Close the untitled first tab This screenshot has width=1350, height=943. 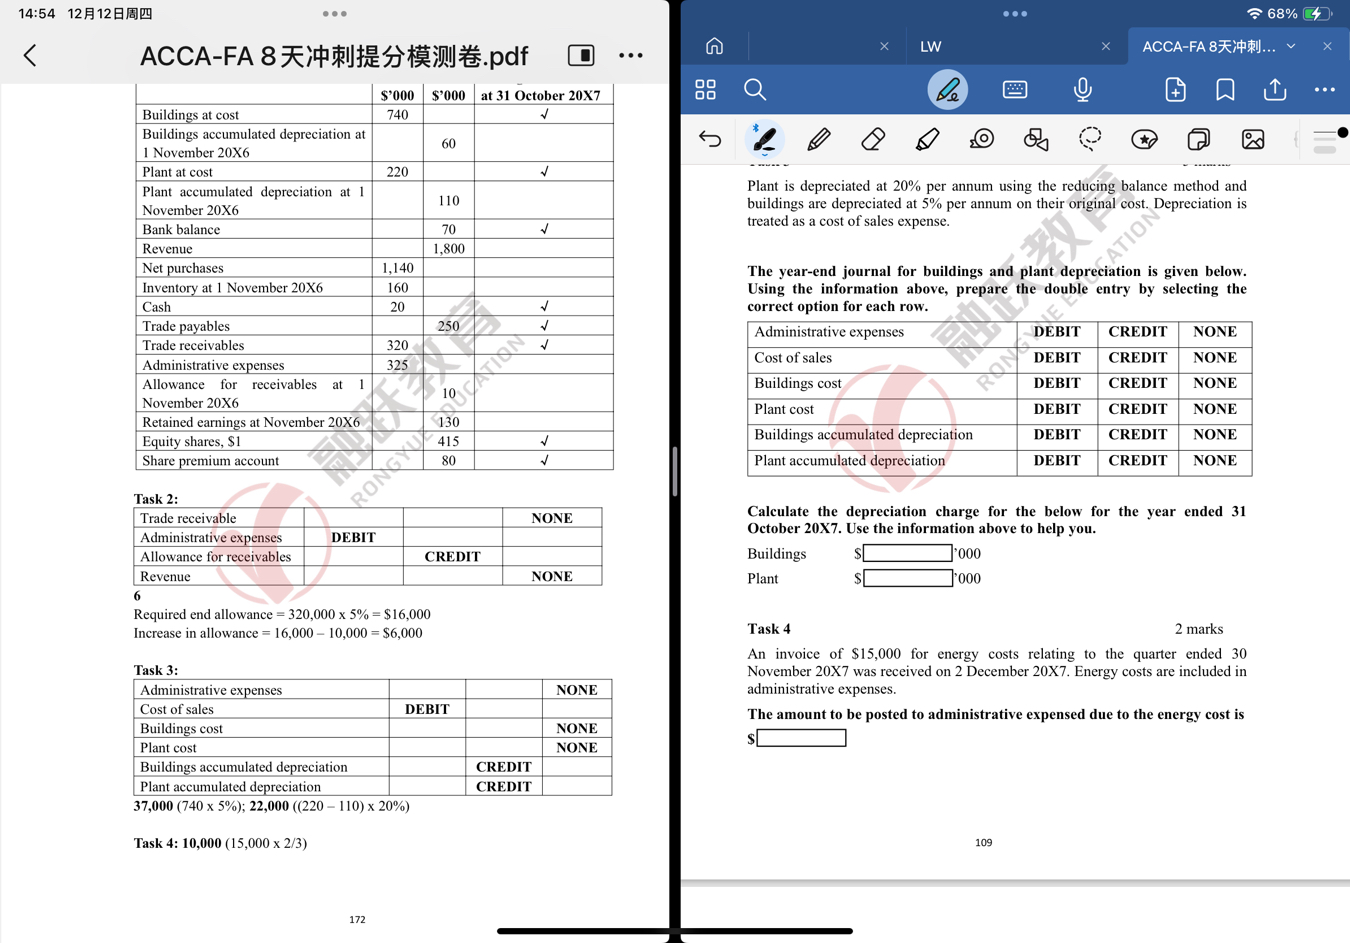(884, 46)
